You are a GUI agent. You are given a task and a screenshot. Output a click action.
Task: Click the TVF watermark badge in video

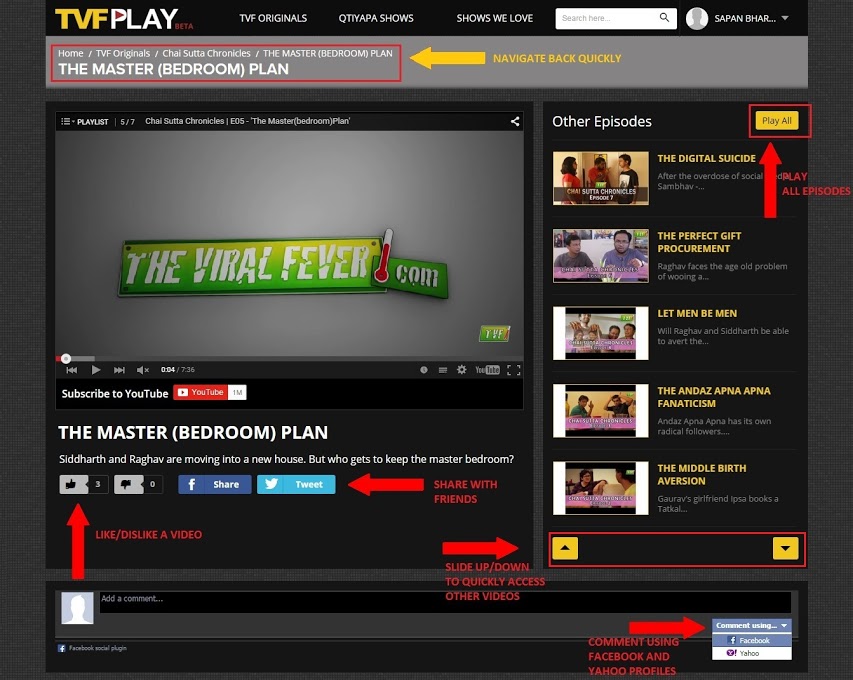coord(495,333)
